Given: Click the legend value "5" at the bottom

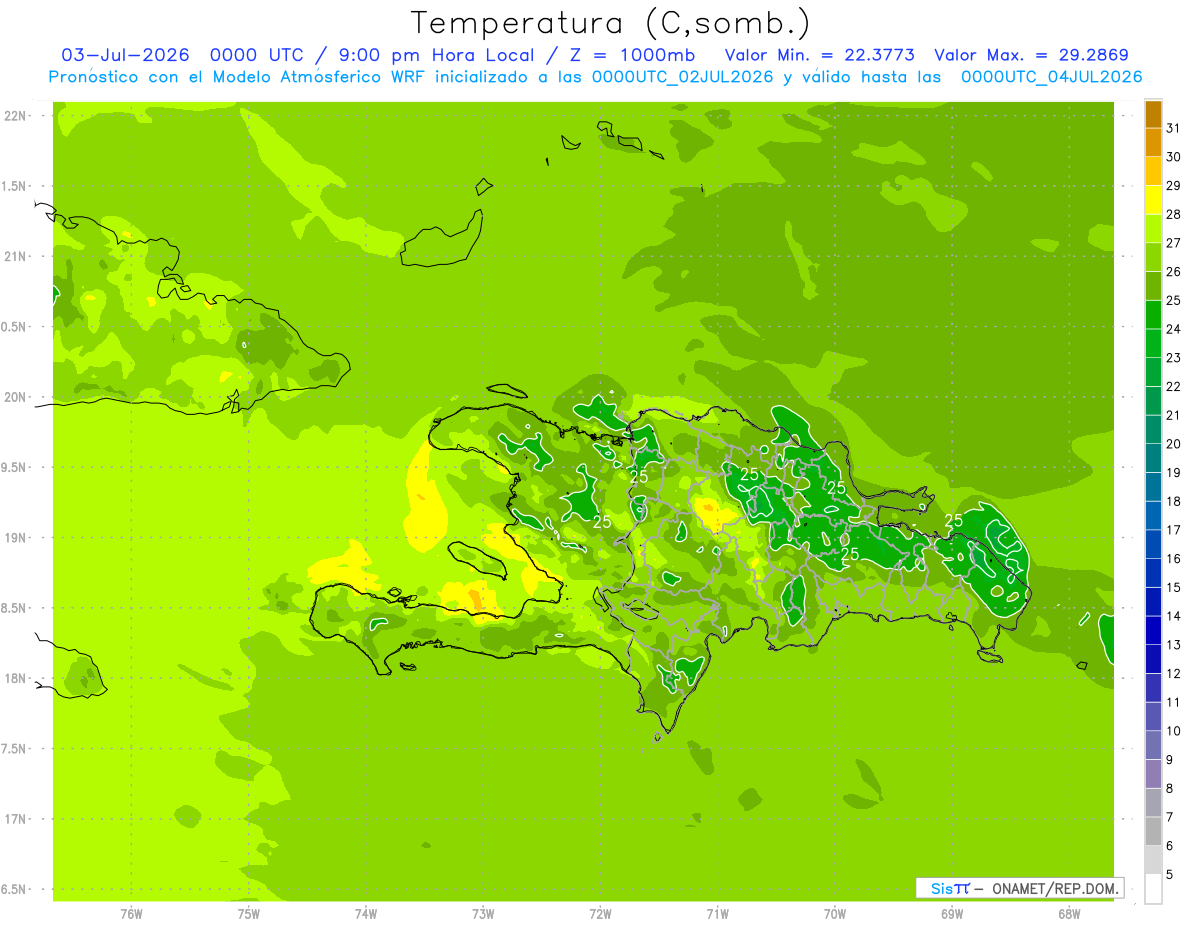Looking at the screenshot, I should click(1170, 875).
